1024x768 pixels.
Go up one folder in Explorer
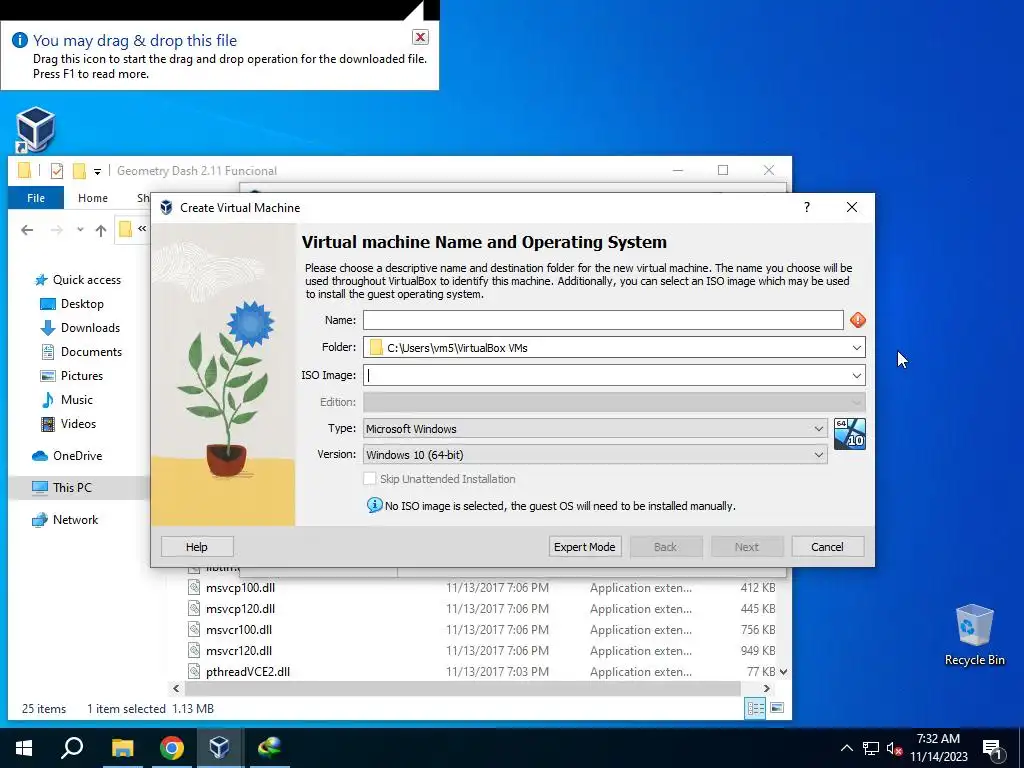pyautogui.click(x=101, y=230)
